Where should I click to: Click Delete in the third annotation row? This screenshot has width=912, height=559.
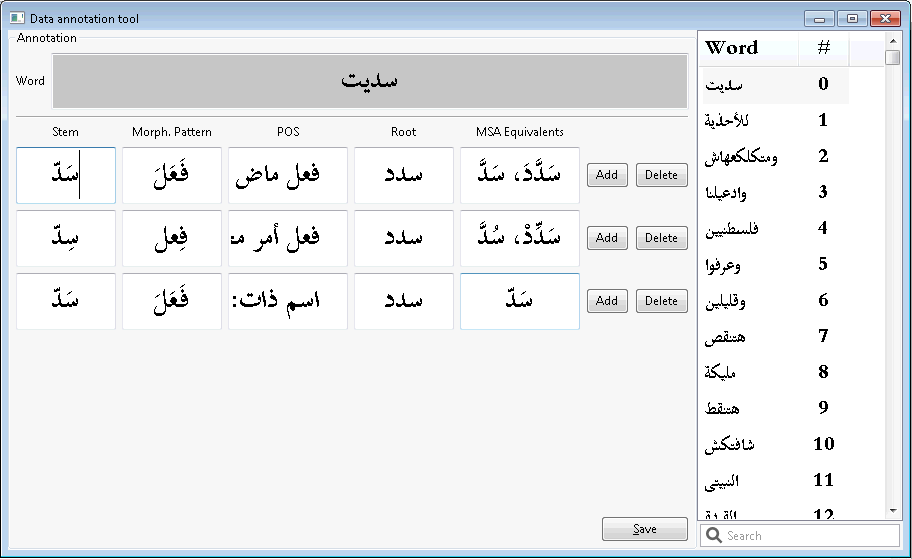(661, 301)
